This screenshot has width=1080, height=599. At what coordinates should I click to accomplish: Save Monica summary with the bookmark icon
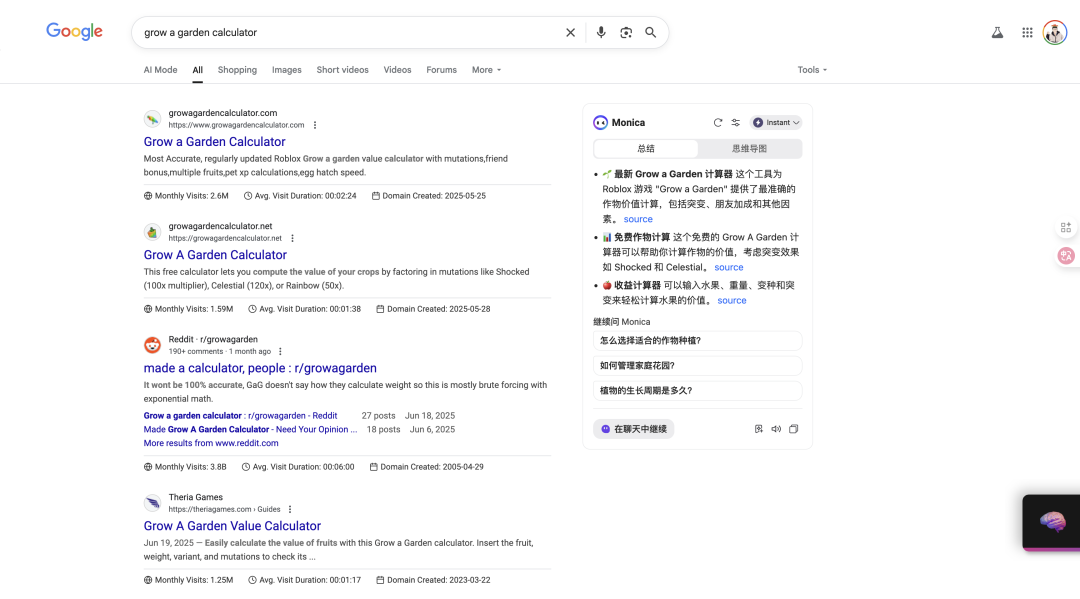coord(758,429)
